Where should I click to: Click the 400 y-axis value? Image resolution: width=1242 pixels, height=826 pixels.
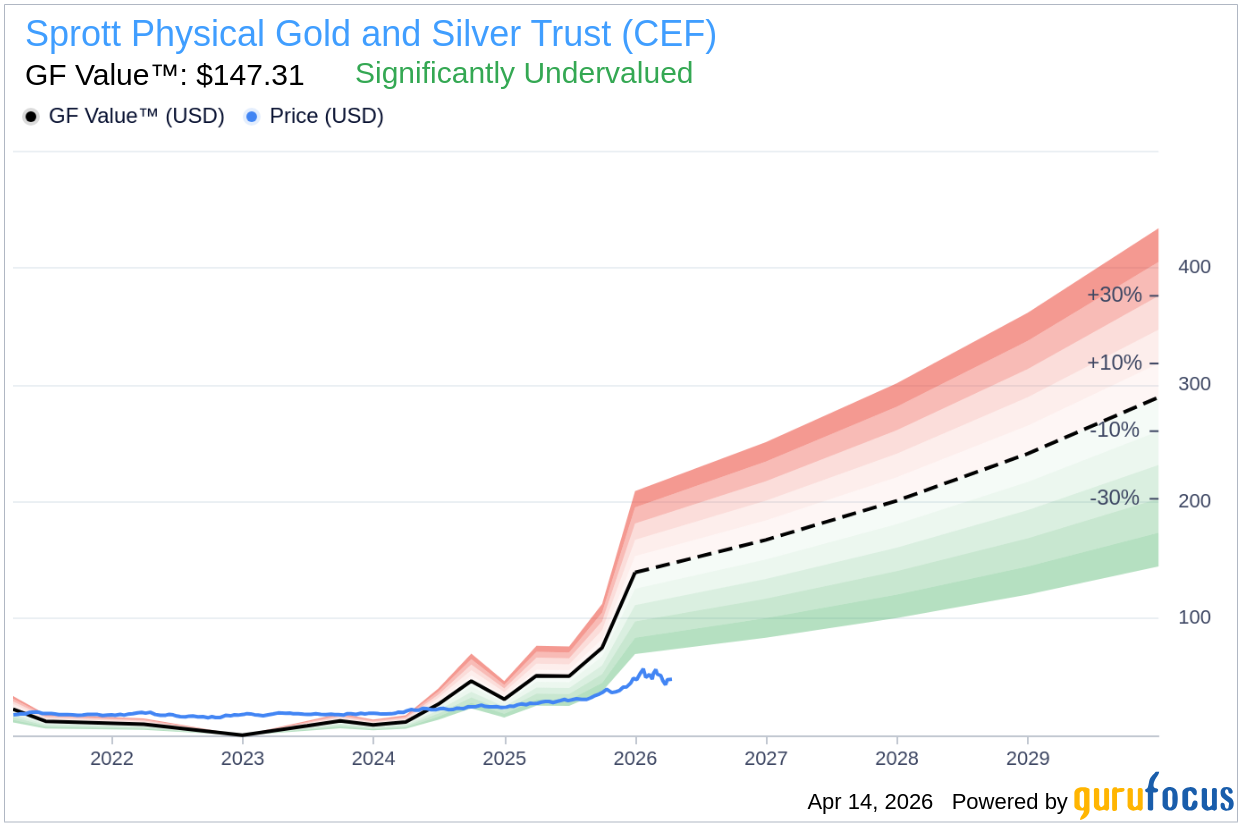pos(1194,267)
